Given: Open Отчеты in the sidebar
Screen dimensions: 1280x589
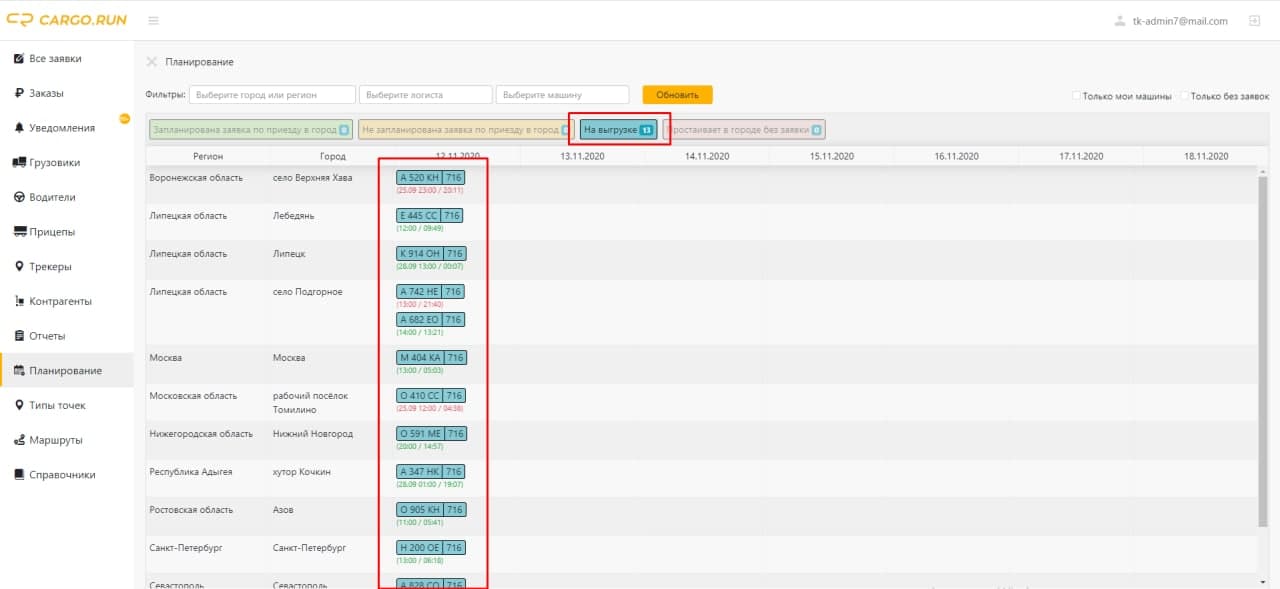Looking at the screenshot, I should click(x=48, y=336).
